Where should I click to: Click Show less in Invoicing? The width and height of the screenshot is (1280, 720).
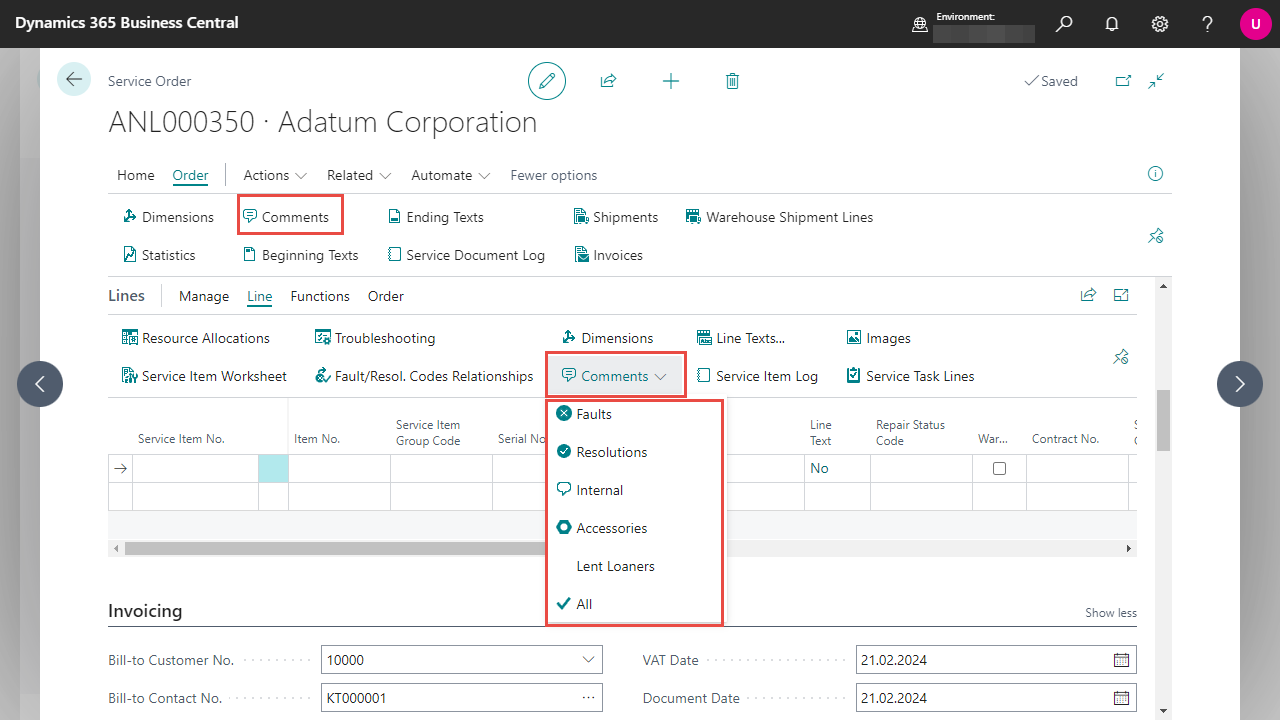pos(1111,613)
